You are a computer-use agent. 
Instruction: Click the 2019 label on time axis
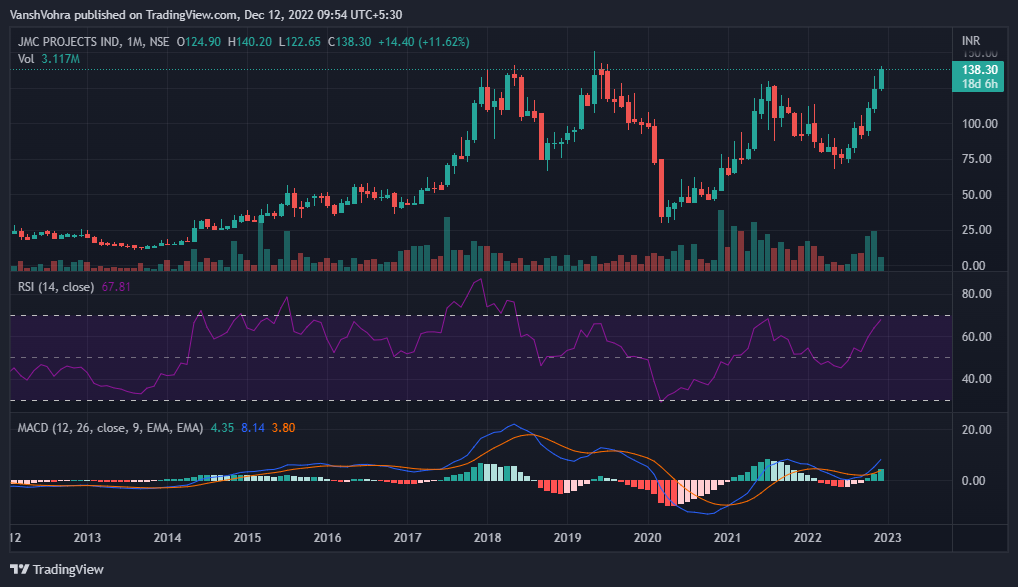point(567,538)
